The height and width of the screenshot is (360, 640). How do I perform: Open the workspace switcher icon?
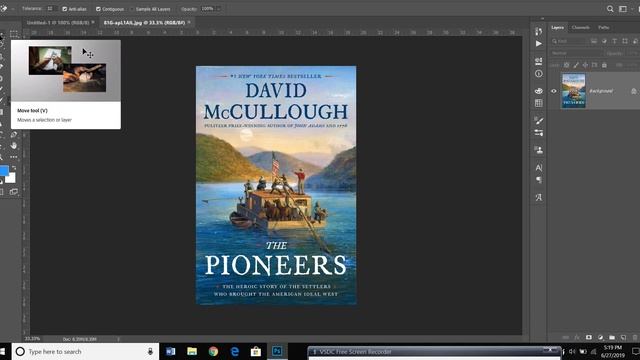click(x=623, y=9)
